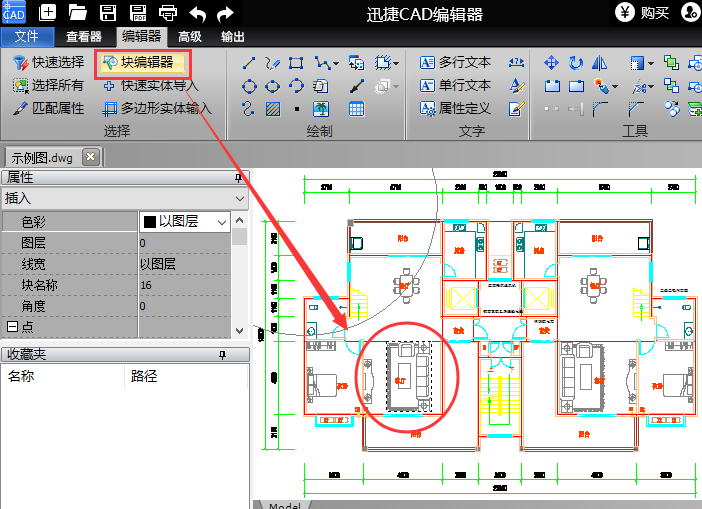Click the 购买 purchase button
Viewport: 702px width, 509px height.
pyautogui.click(x=644, y=13)
